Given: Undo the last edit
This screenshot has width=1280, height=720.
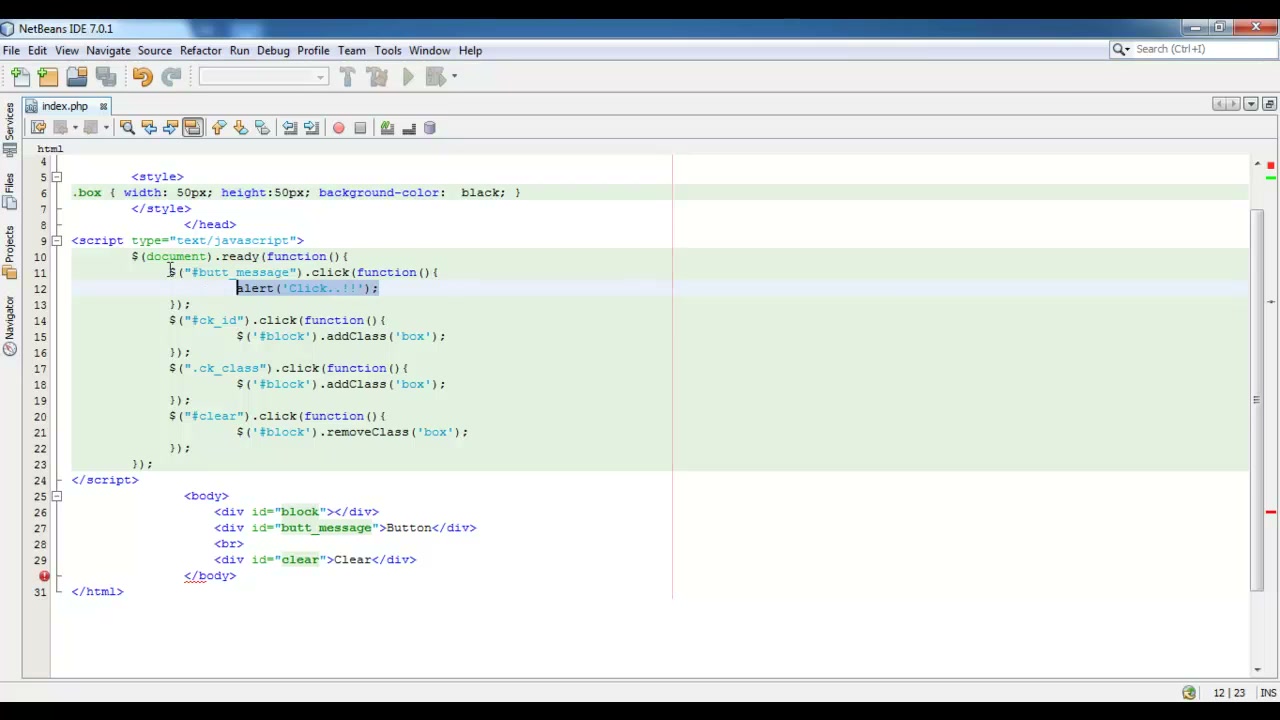Looking at the screenshot, I should [x=142, y=77].
